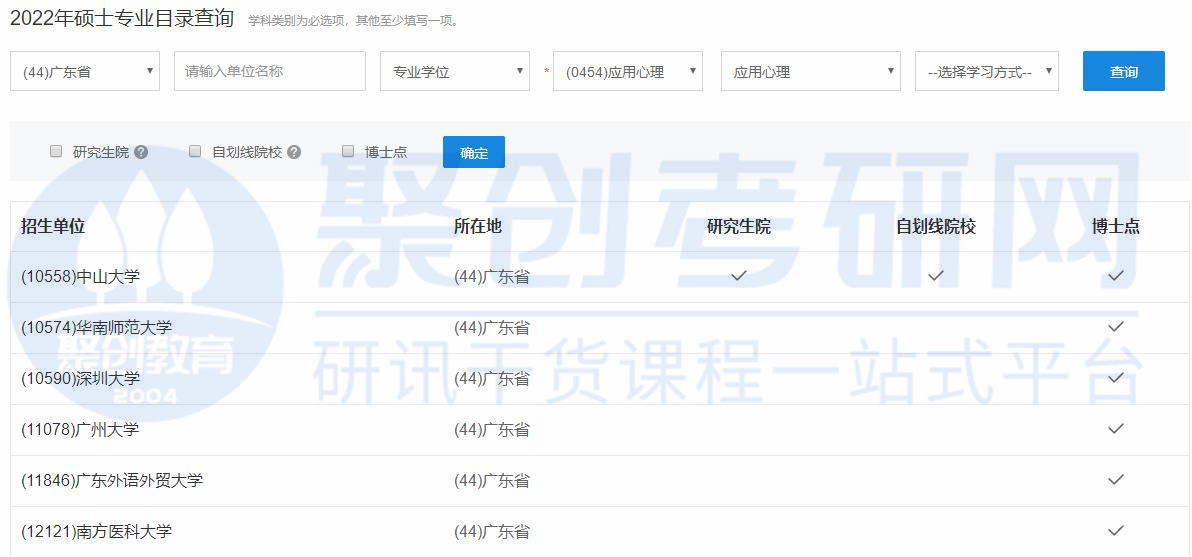Click 广东省 location in 南方医科大学 row

click(492, 531)
